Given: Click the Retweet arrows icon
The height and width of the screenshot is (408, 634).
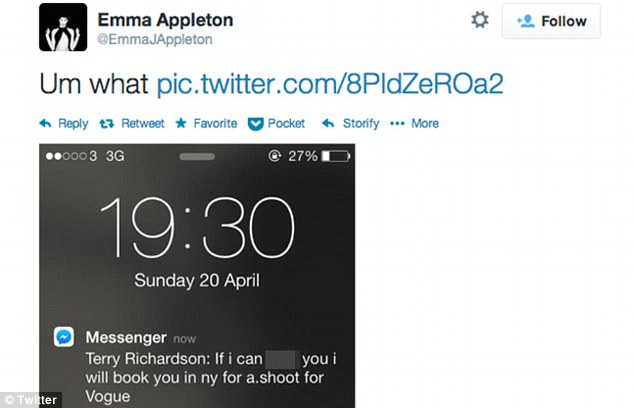Looking at the screenshot, I should [106, 123].
